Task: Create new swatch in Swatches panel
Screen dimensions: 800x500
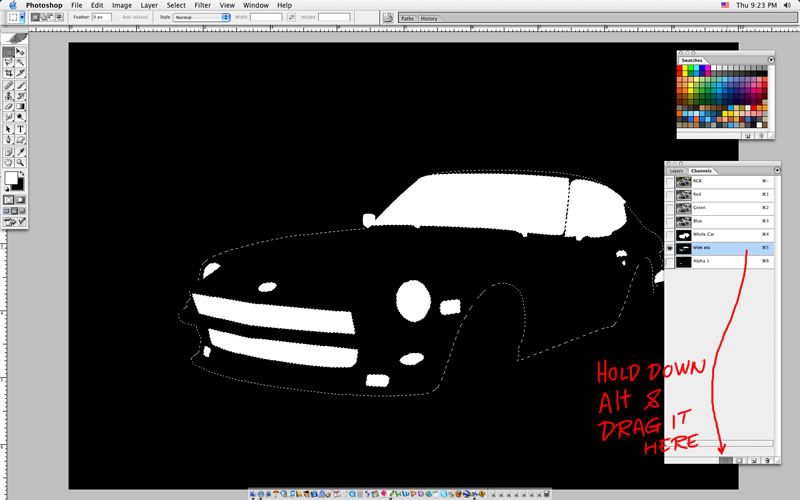Action: pos(746,134)
